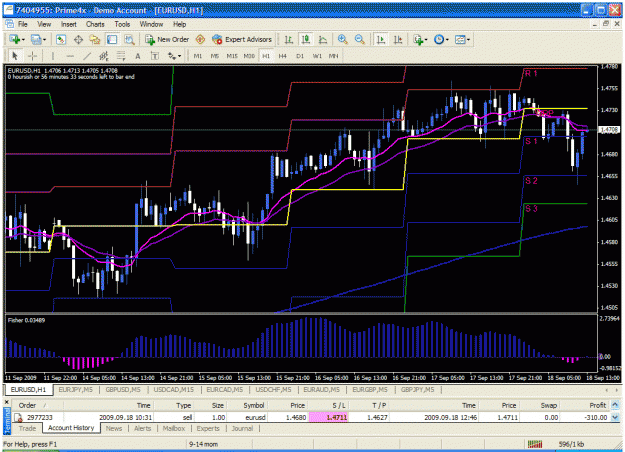Select the text label tool
625x452 pixels.
pyautogui.click(x=155, y=56)
